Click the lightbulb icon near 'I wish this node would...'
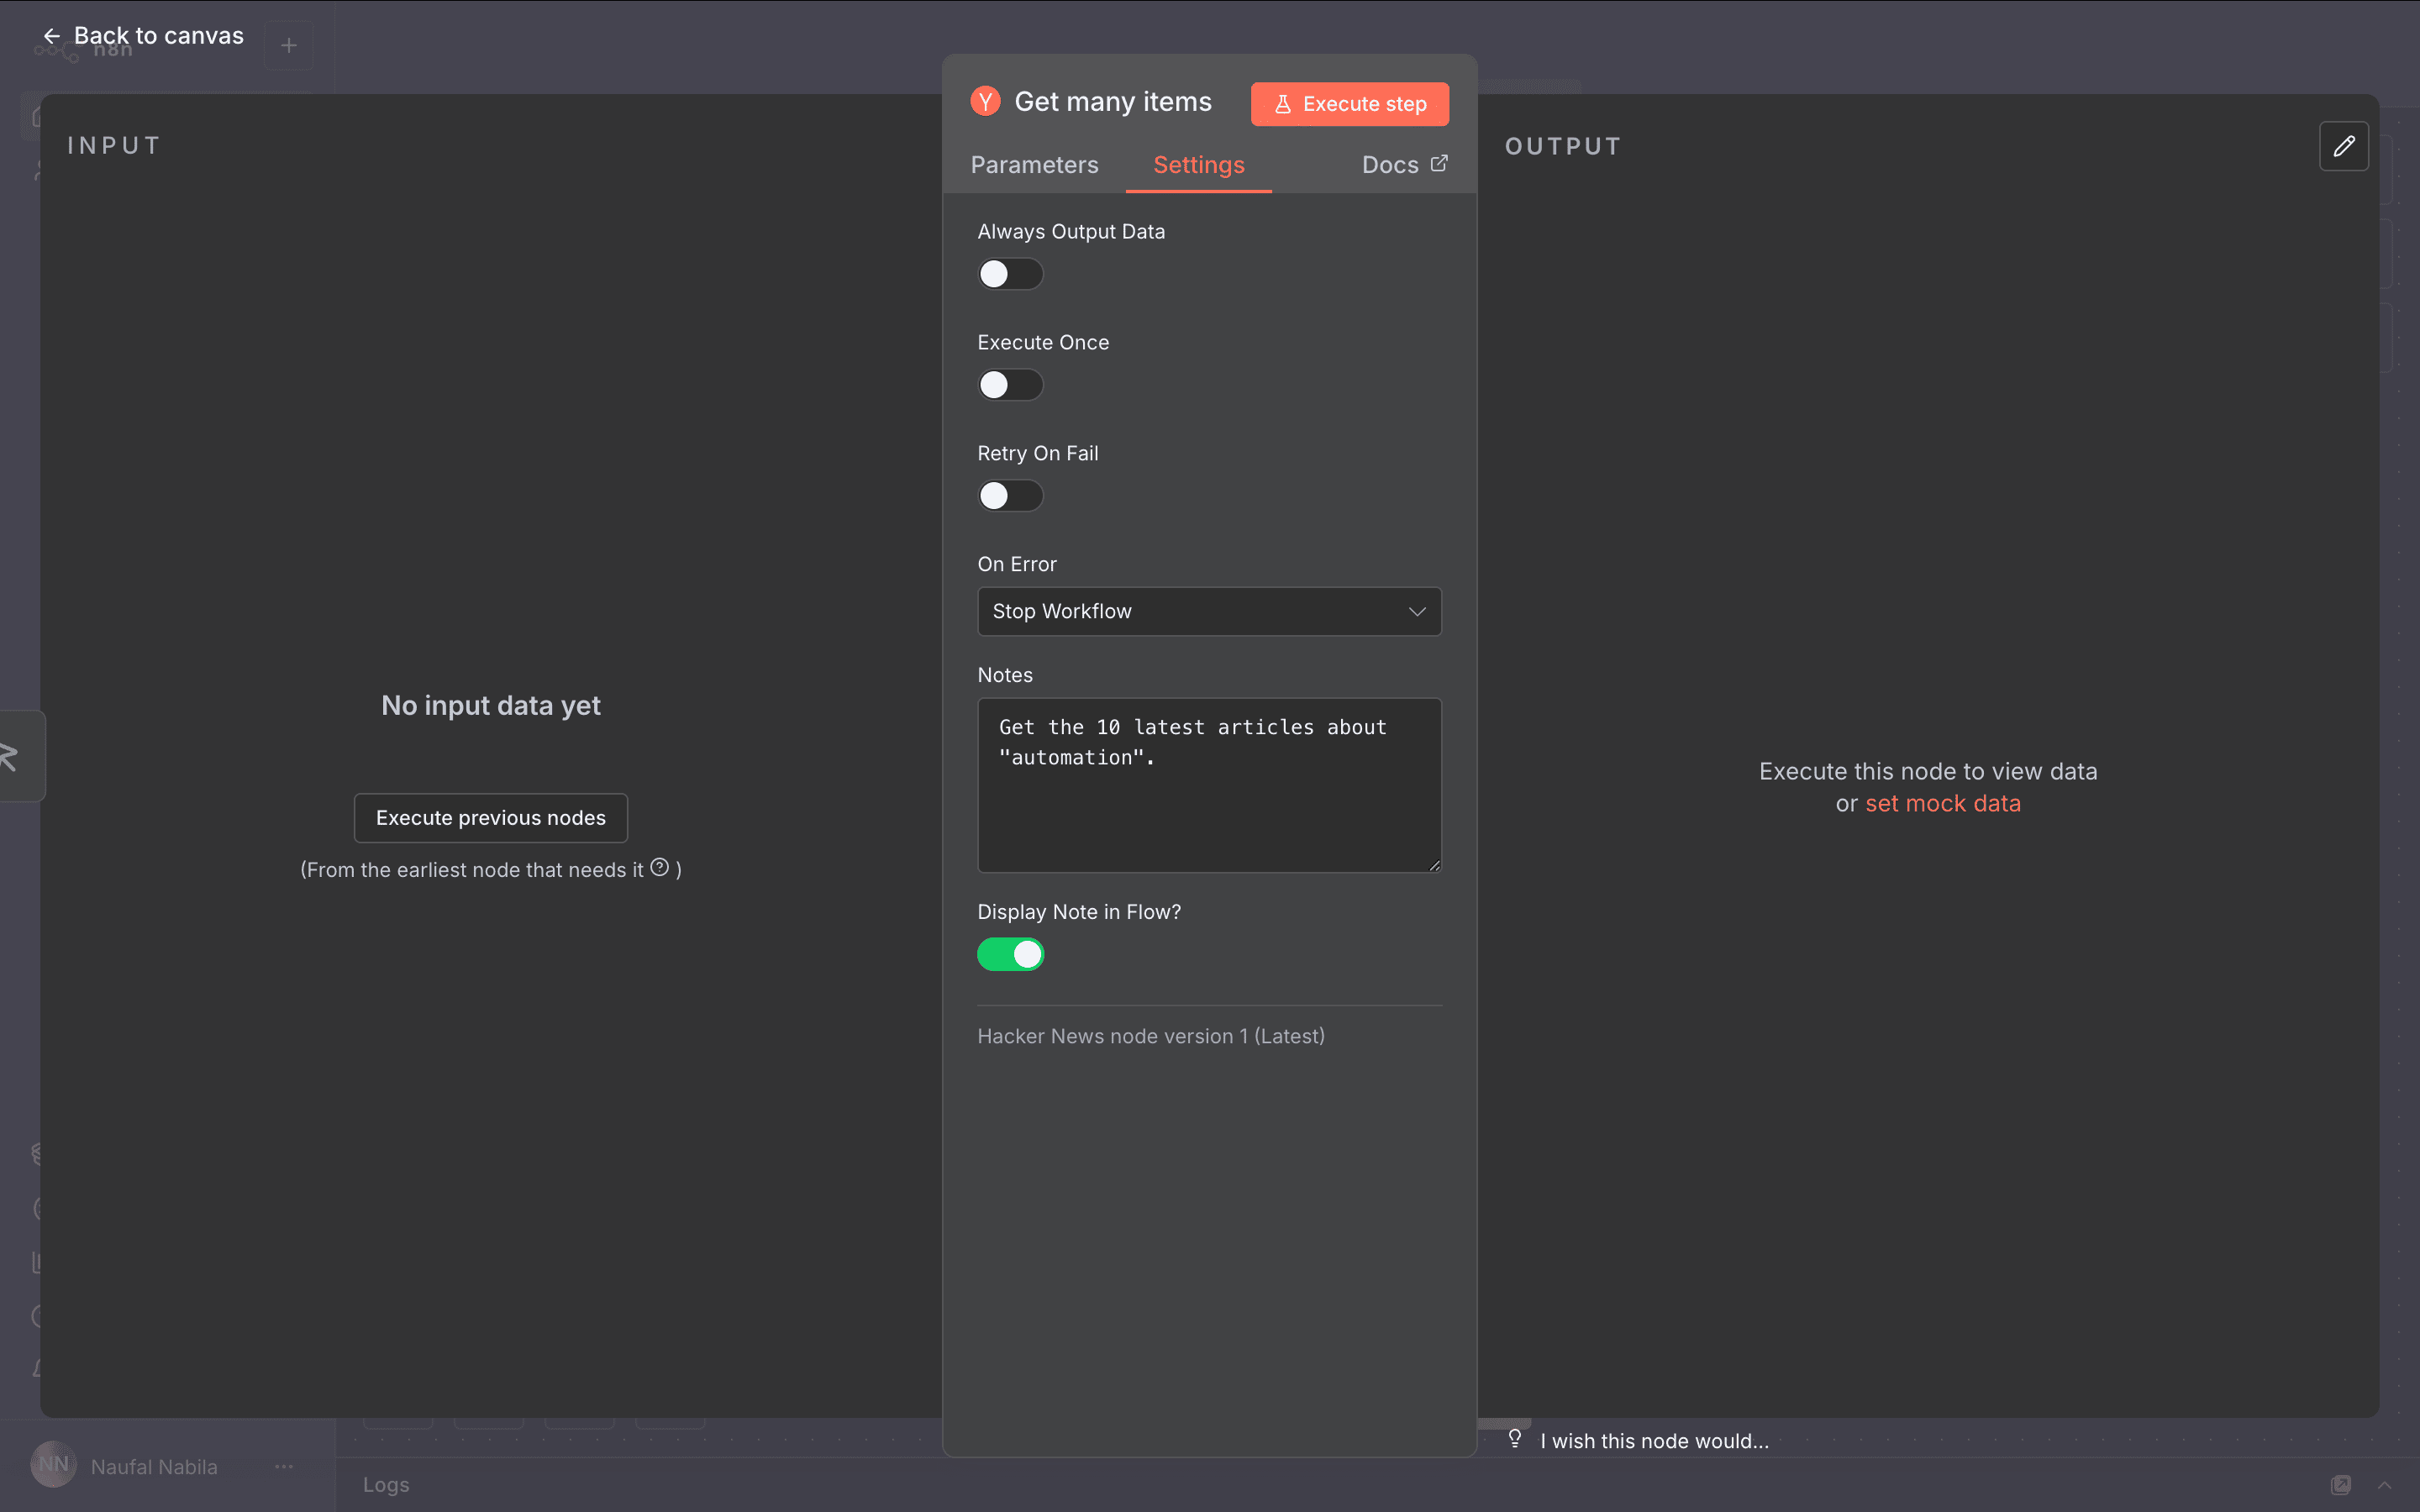This screenshot has height=1512, width=2420. 1515,1439
